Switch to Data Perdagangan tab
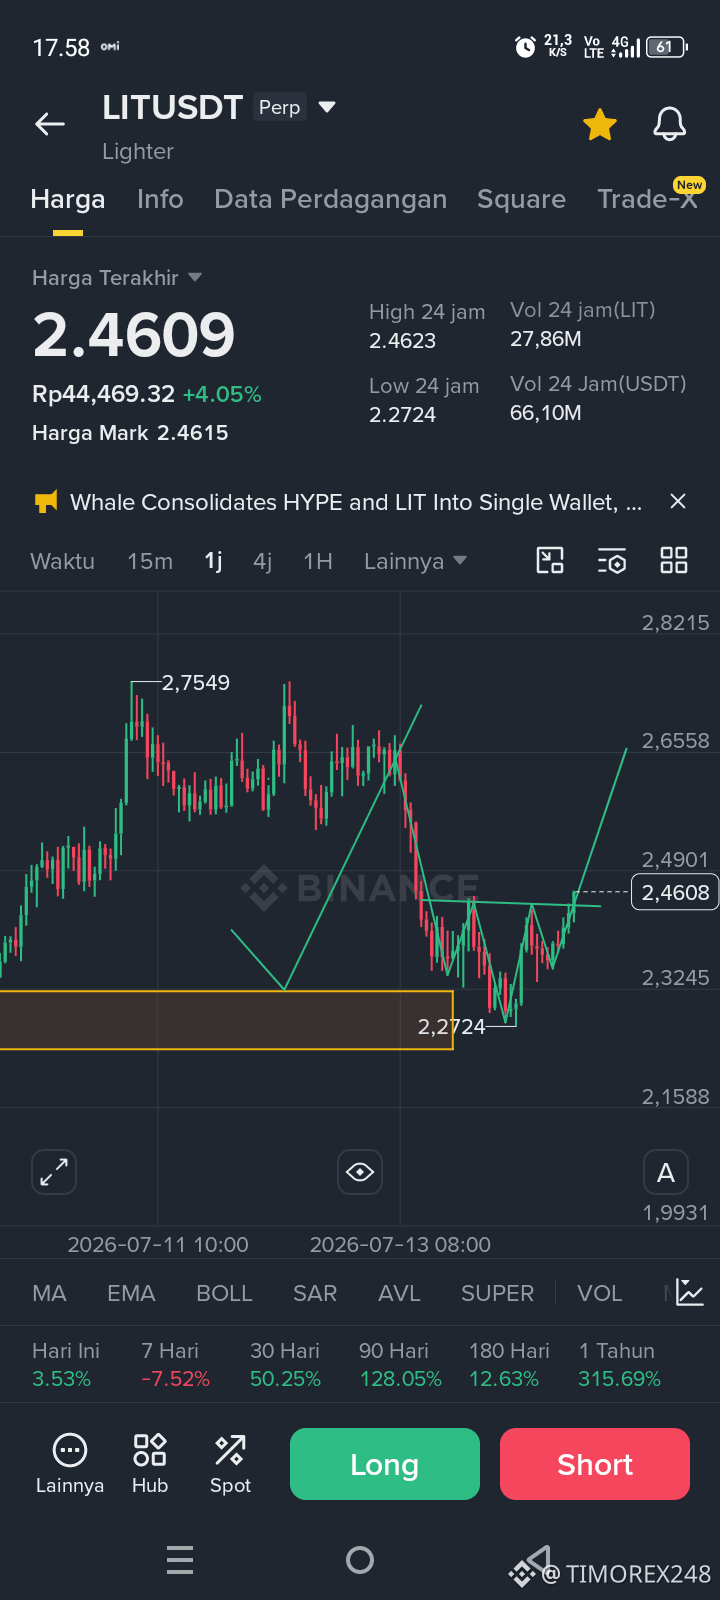Image resolution: width=720 pixels, height=1600 pixels. click(x=330, y=199)
